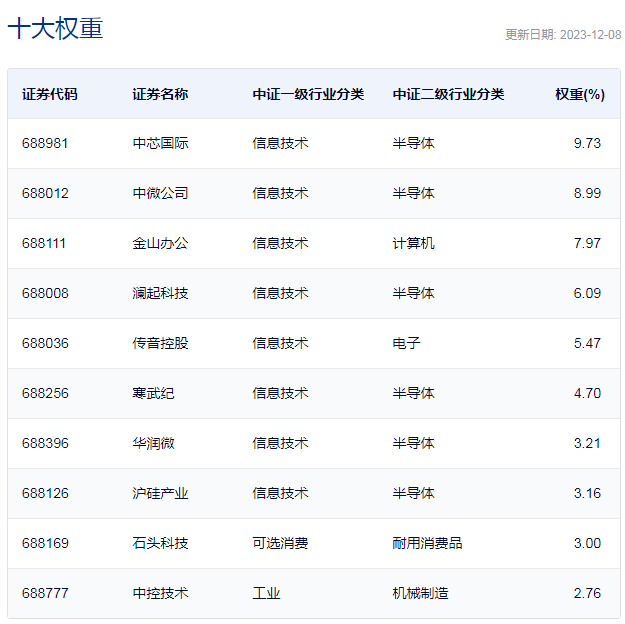The width and height of the screenshot is (625, 624).
Task: Select security code 688036
Action: point(45,343)
